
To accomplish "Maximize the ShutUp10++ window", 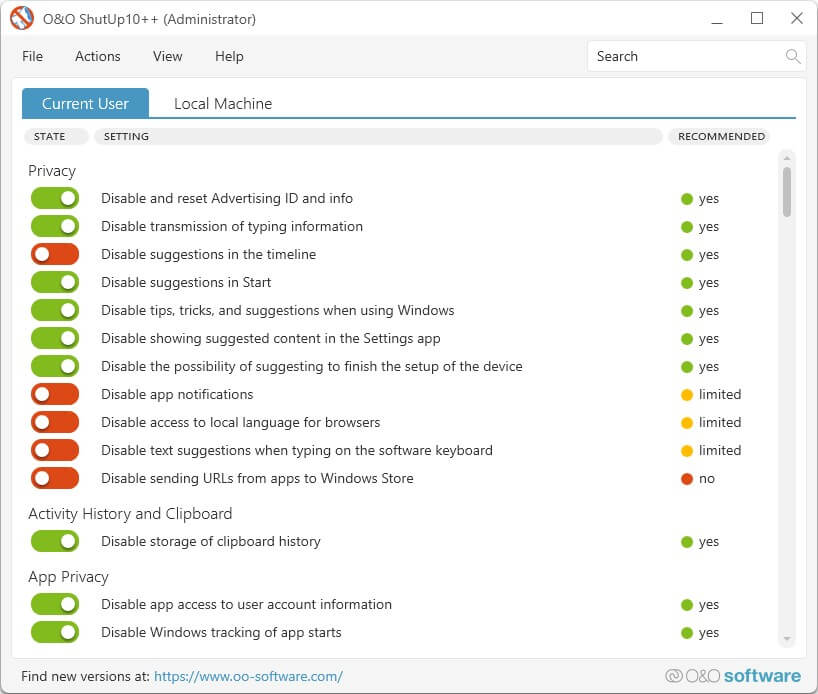I will pyautogui.click(x=757, y=19).
